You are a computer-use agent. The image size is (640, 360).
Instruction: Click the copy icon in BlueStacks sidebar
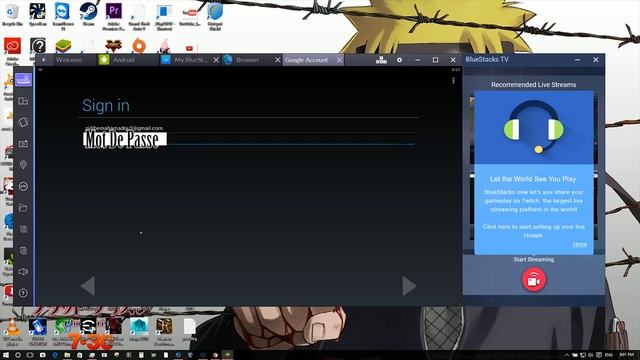[23, 229]
